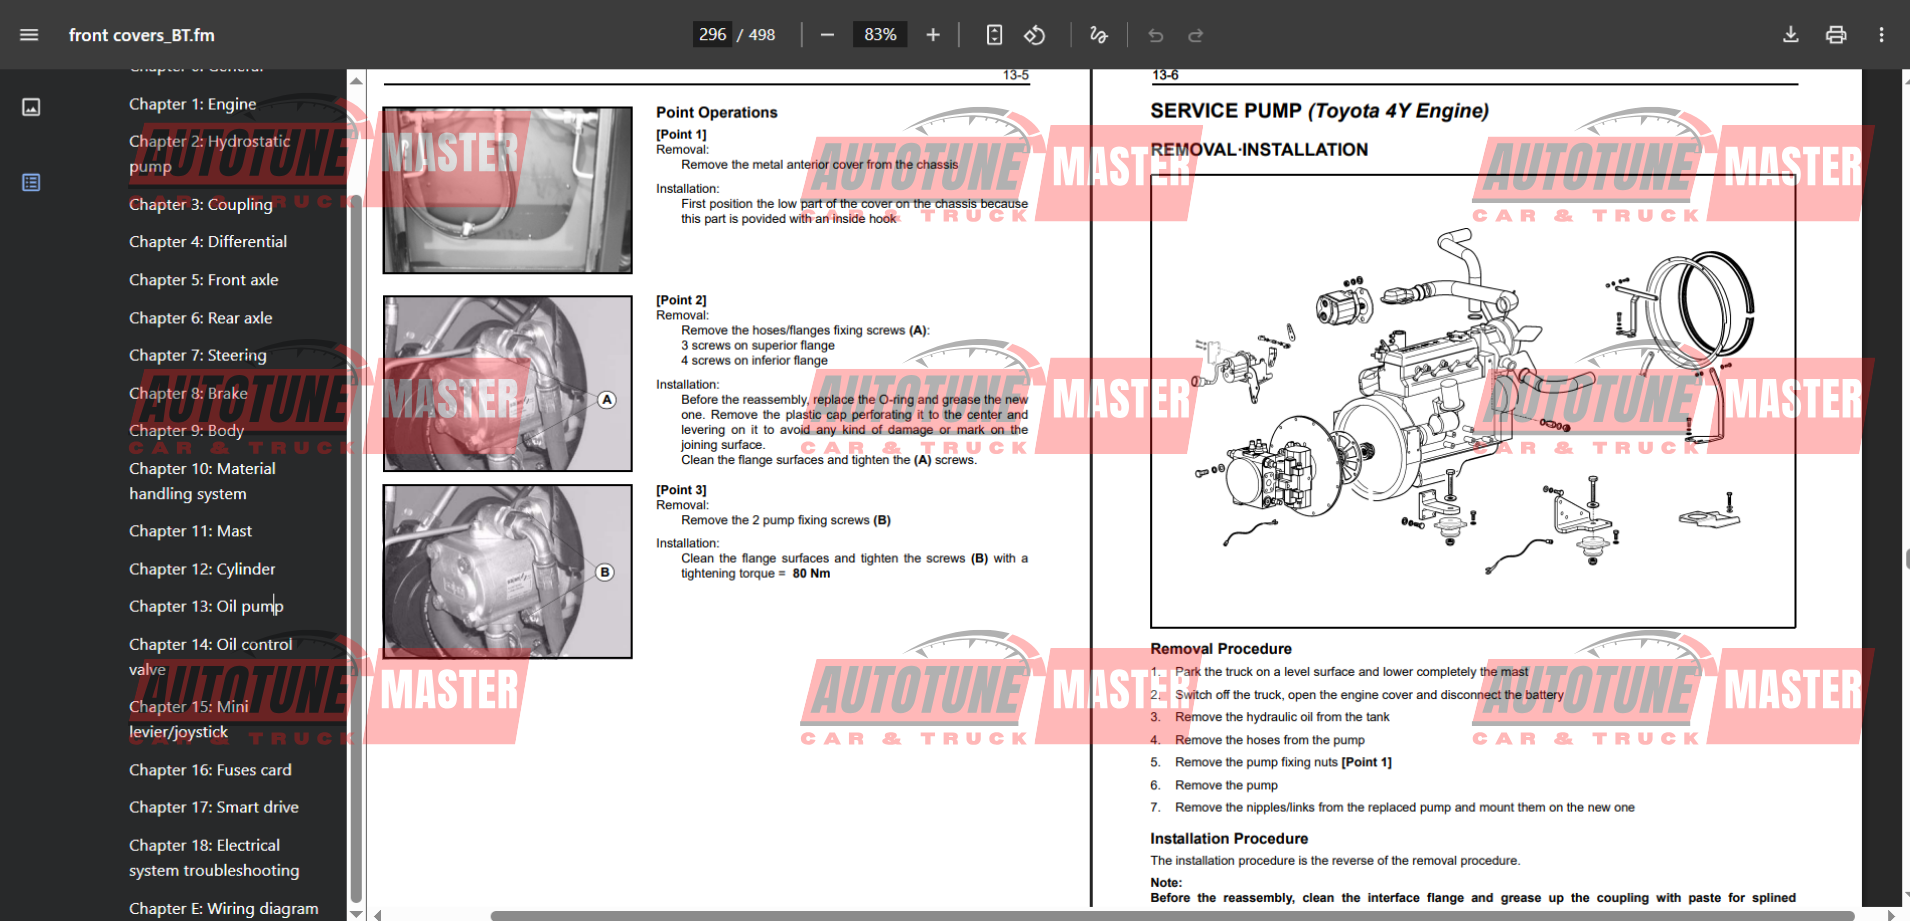Click the zoom in plus button

coord(933,35)
